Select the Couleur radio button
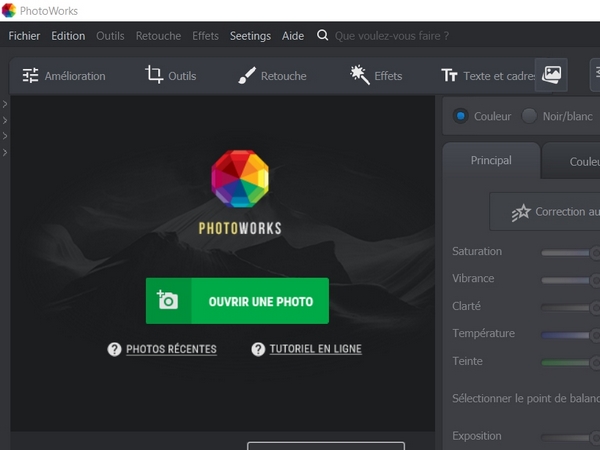 (460, 116)
